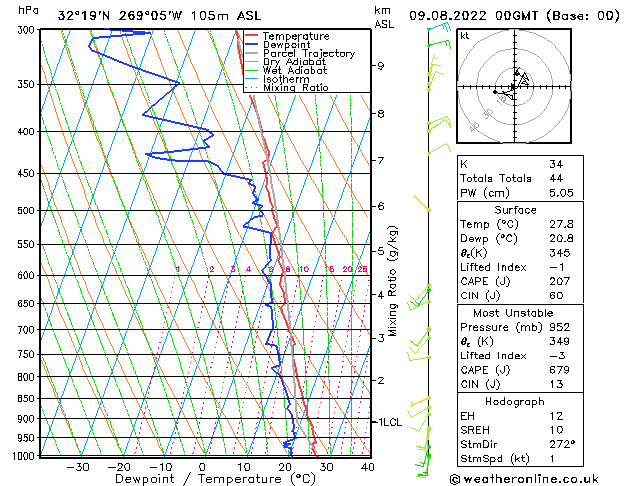
Task: Click the 1000 hPa pressure level label
Action: pyautogui.click(x=25, y=456)
